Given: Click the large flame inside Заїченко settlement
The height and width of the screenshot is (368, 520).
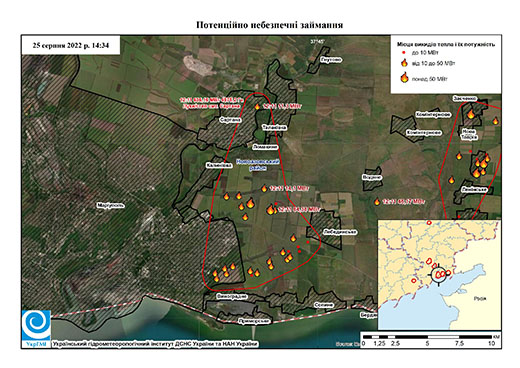Looking at the screenshot, I should 471,114.
